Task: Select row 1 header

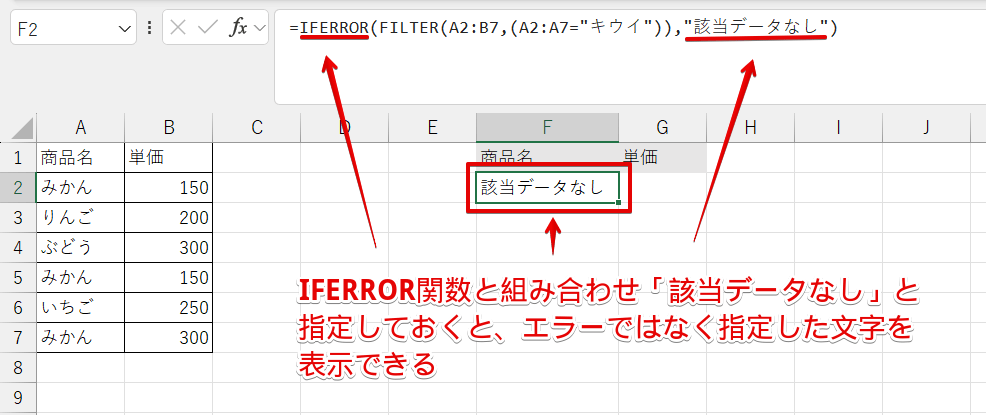Action: 18,157
